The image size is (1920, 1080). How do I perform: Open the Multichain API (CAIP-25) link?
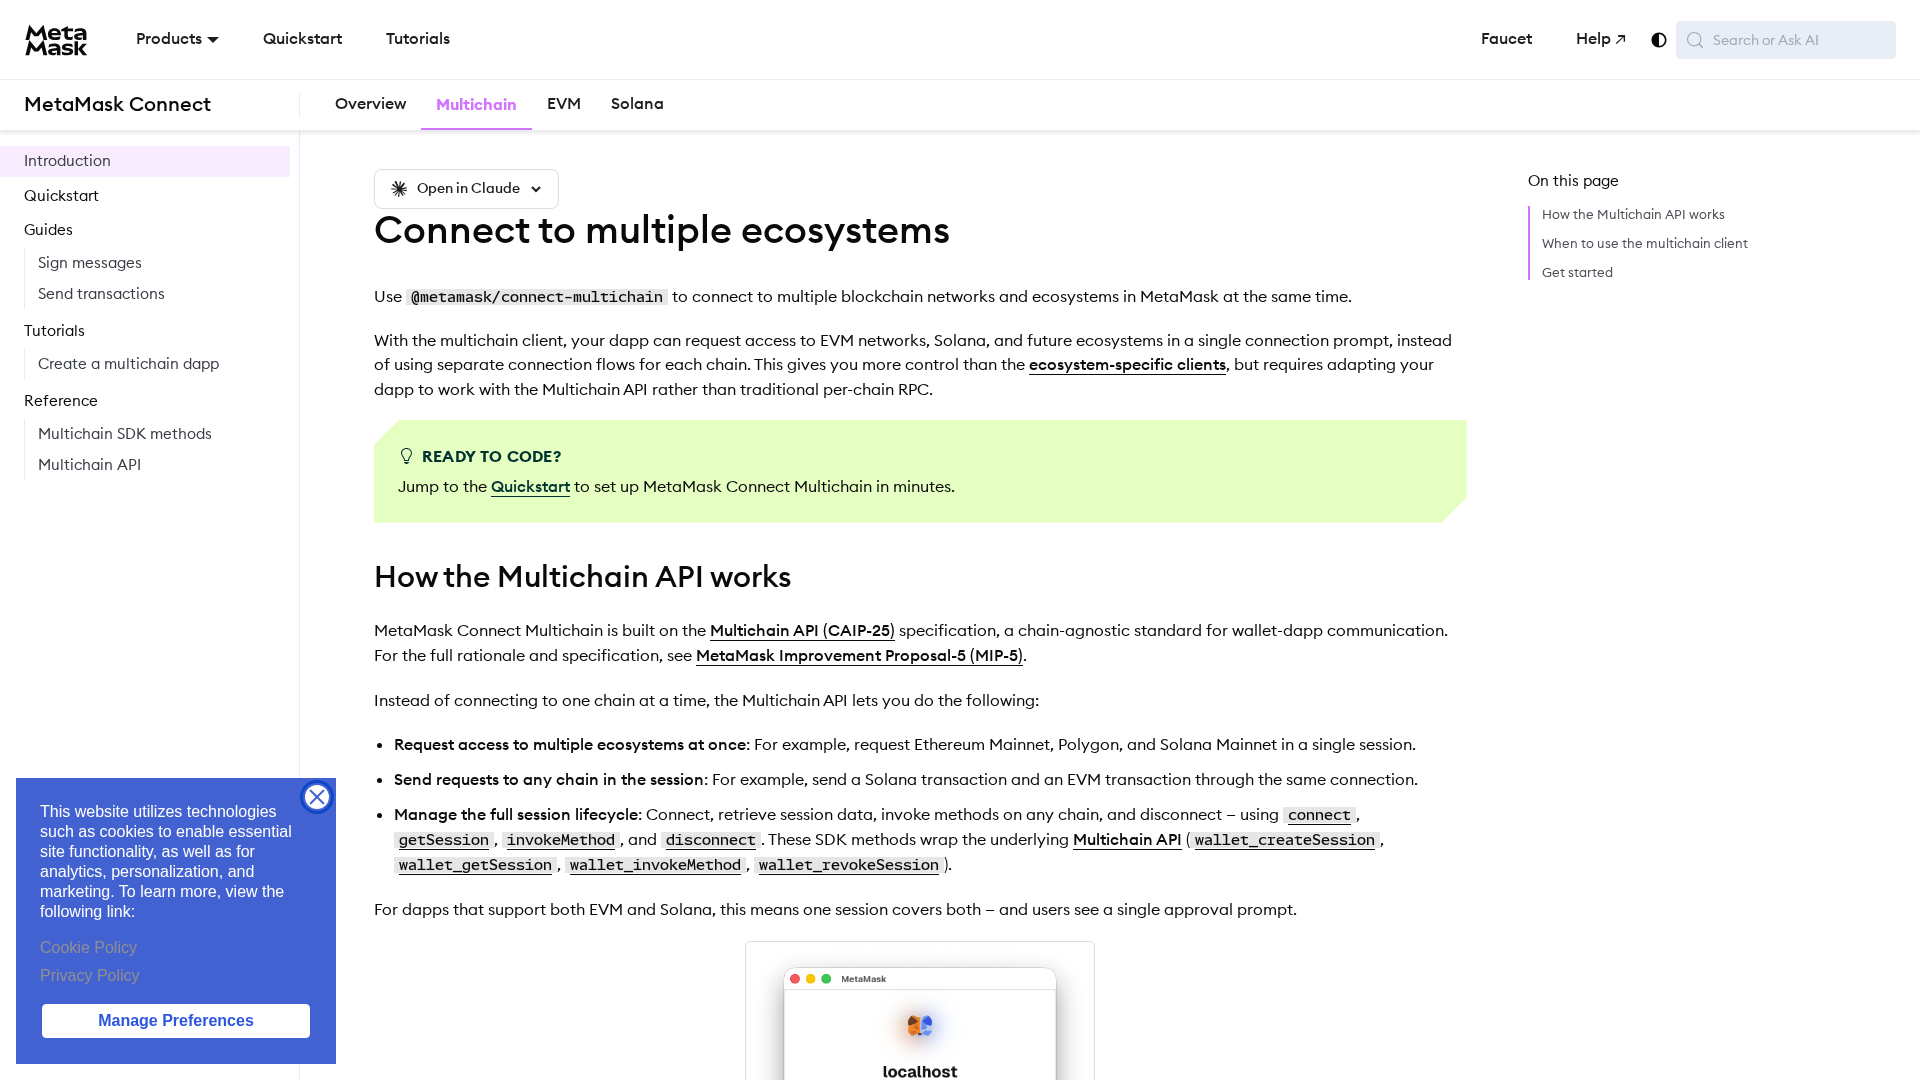[x=802, y=631]
